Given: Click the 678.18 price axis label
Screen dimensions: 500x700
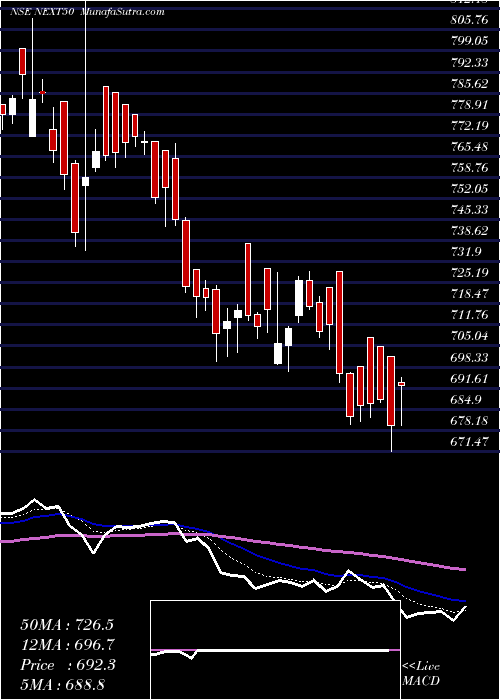Looking at the screenshot, I should 468,421.
